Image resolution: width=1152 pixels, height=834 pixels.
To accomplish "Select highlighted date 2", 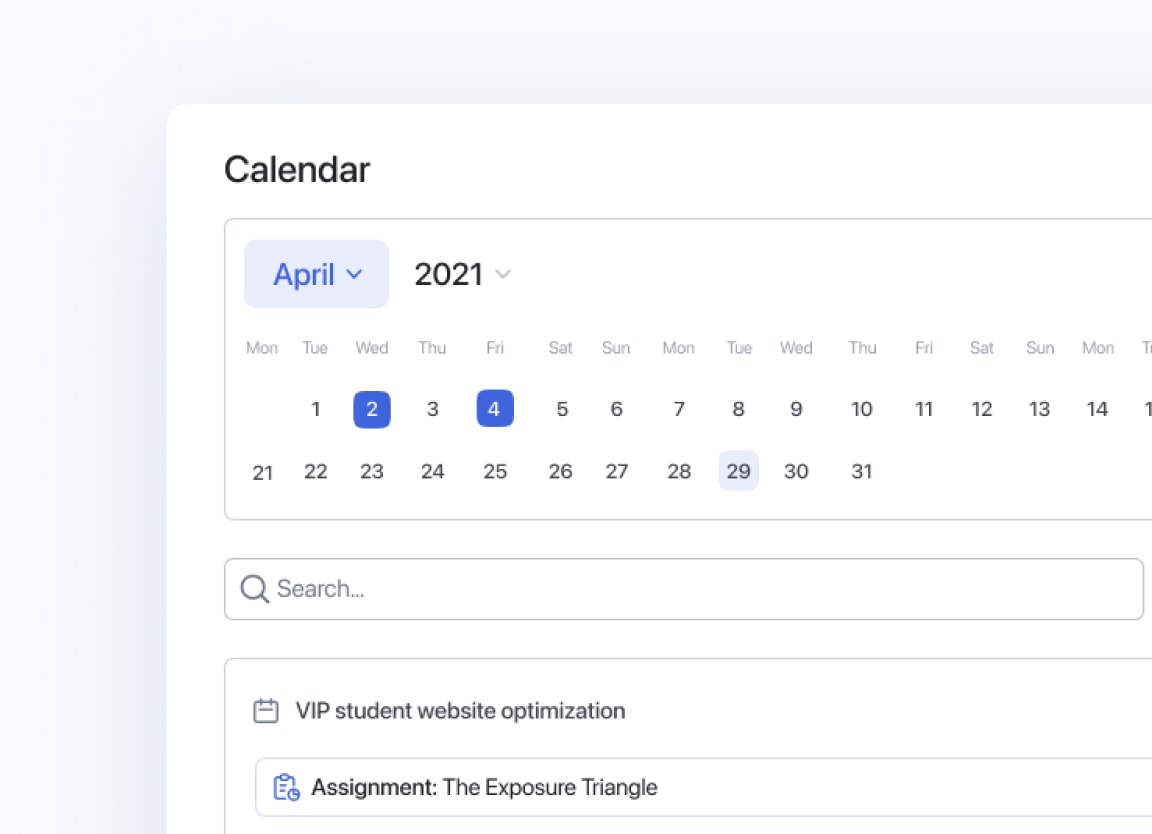I will coord(372,409).
